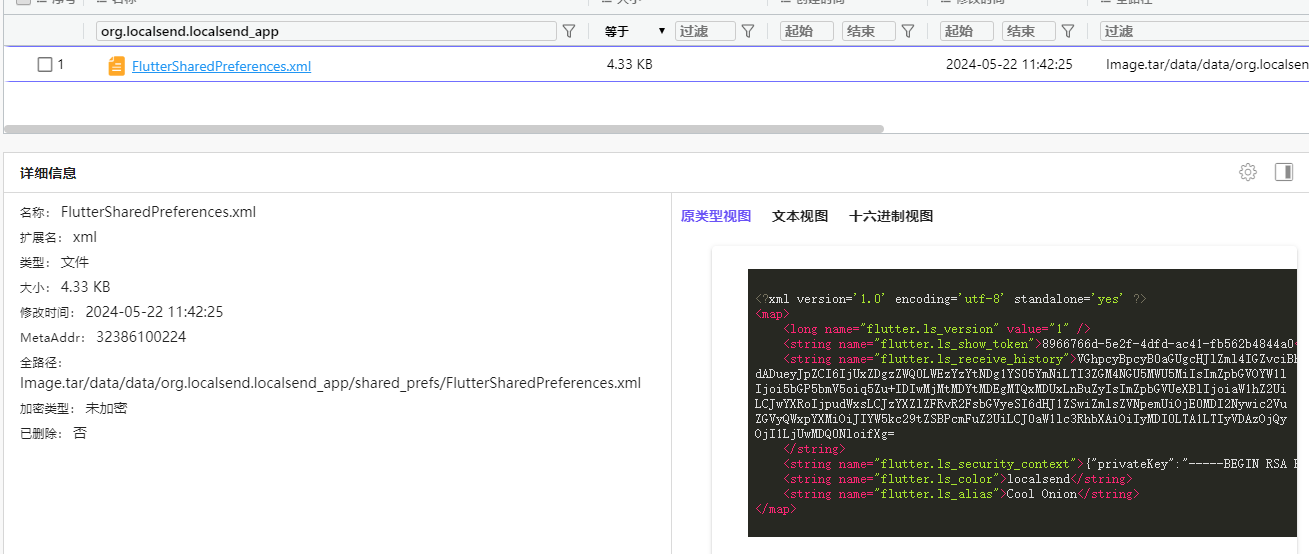1309x554 pixels.
Task: Click the xml version declaration line
Action: point(951,299)
